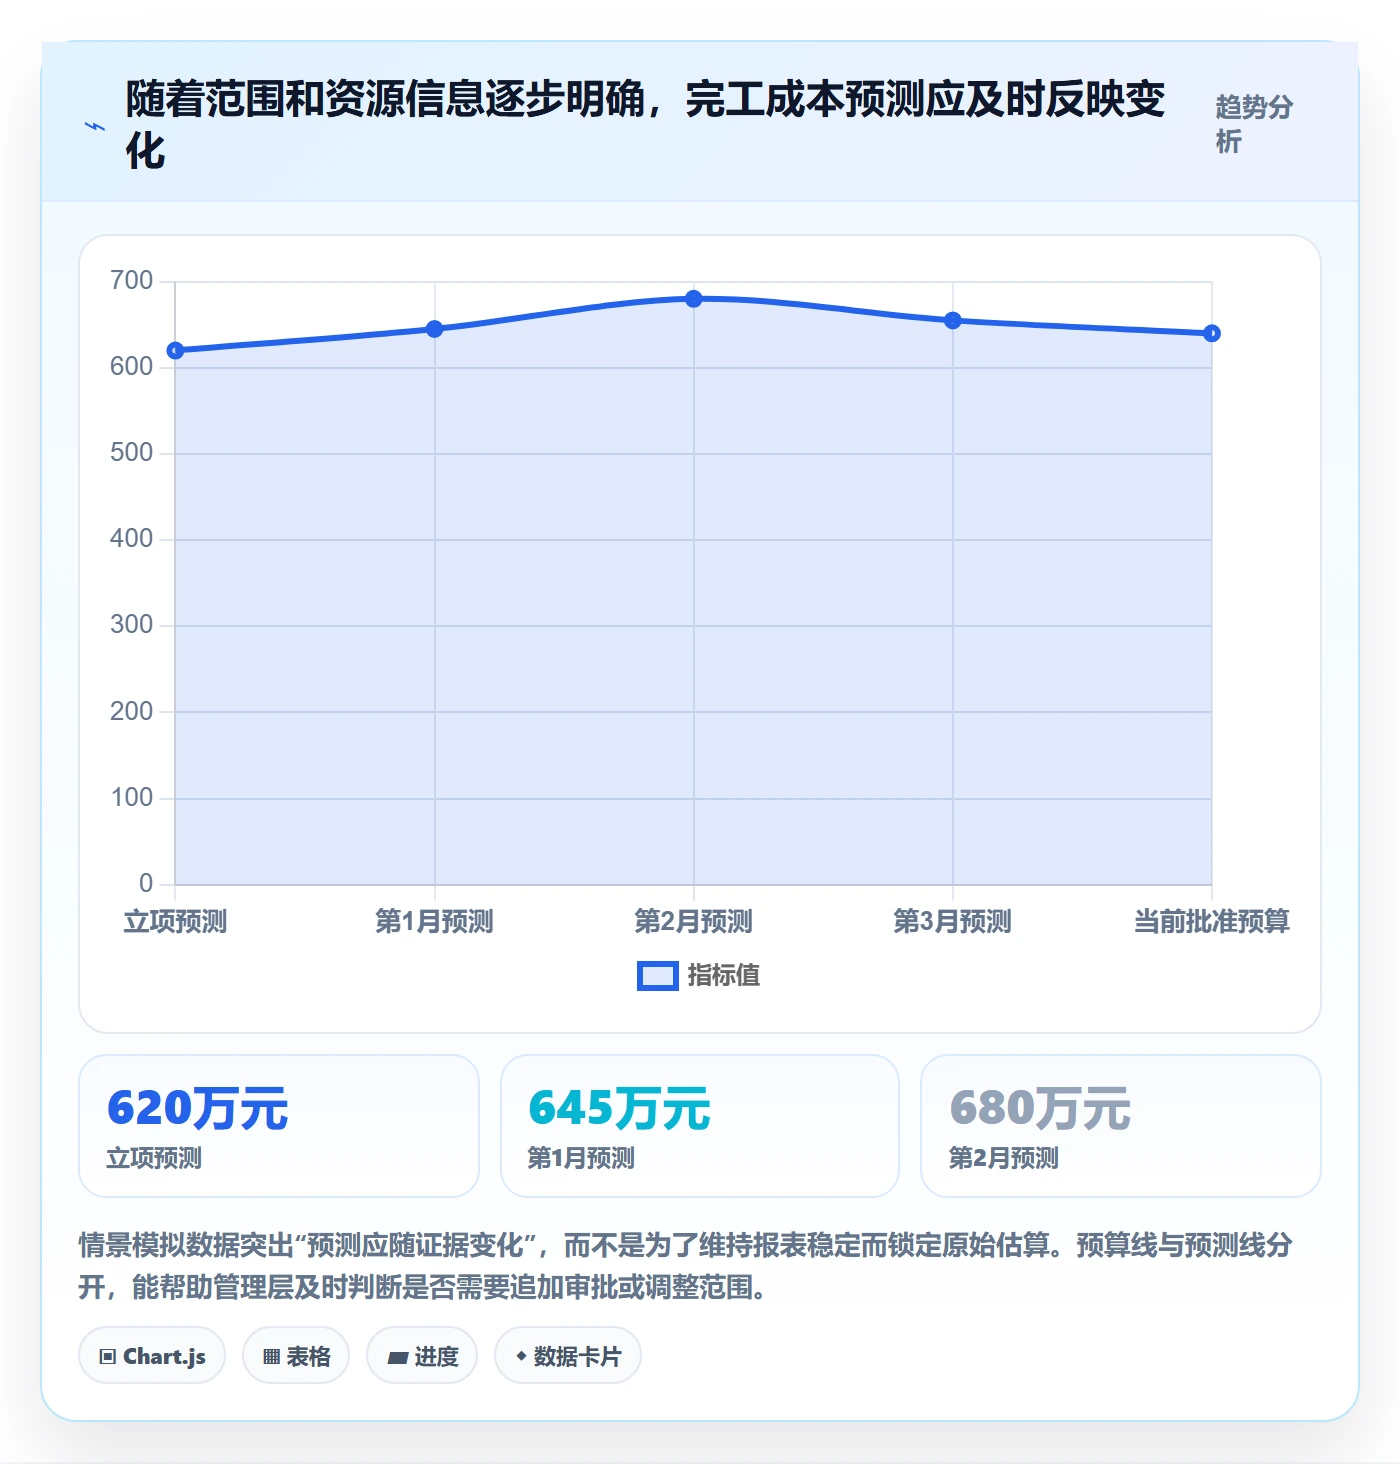The image size is (1400, 1464).
Task: Click the 0 y-axis label
Action: (x=146, y=884)
